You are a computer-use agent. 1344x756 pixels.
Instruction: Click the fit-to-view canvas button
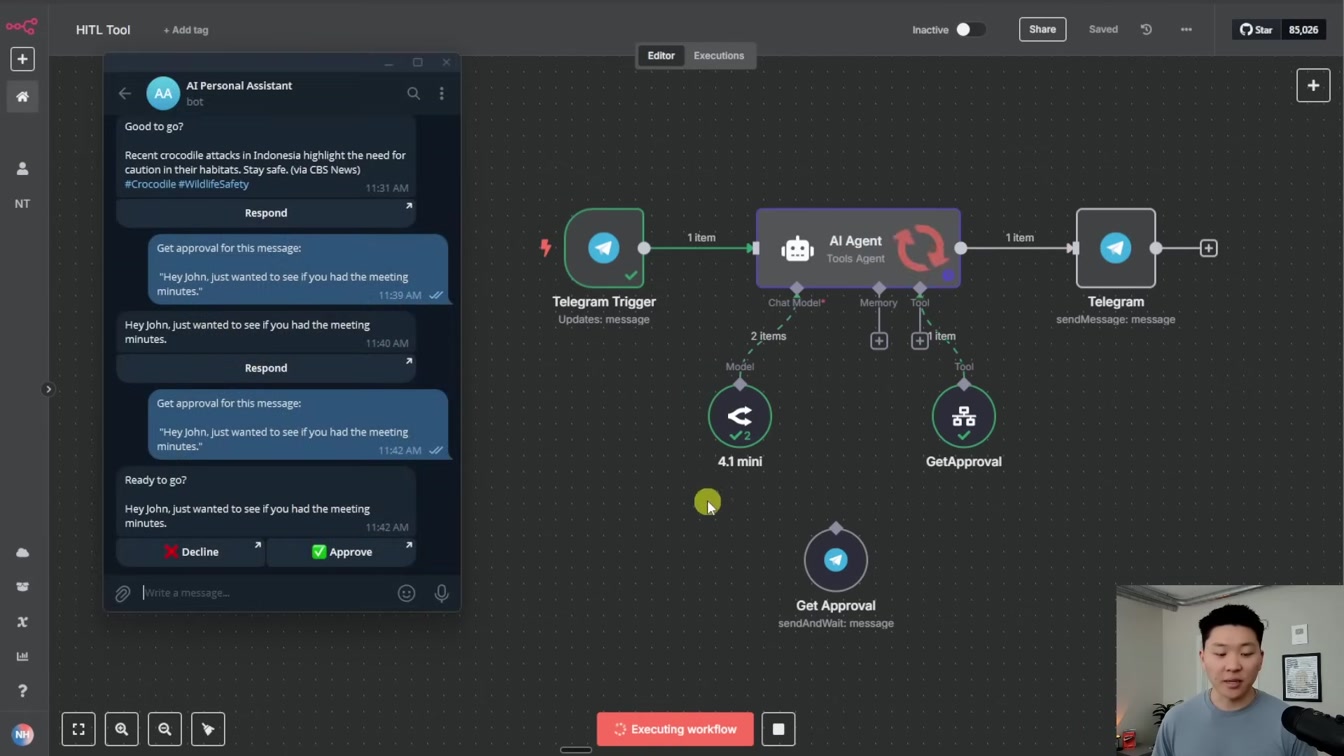78,729
